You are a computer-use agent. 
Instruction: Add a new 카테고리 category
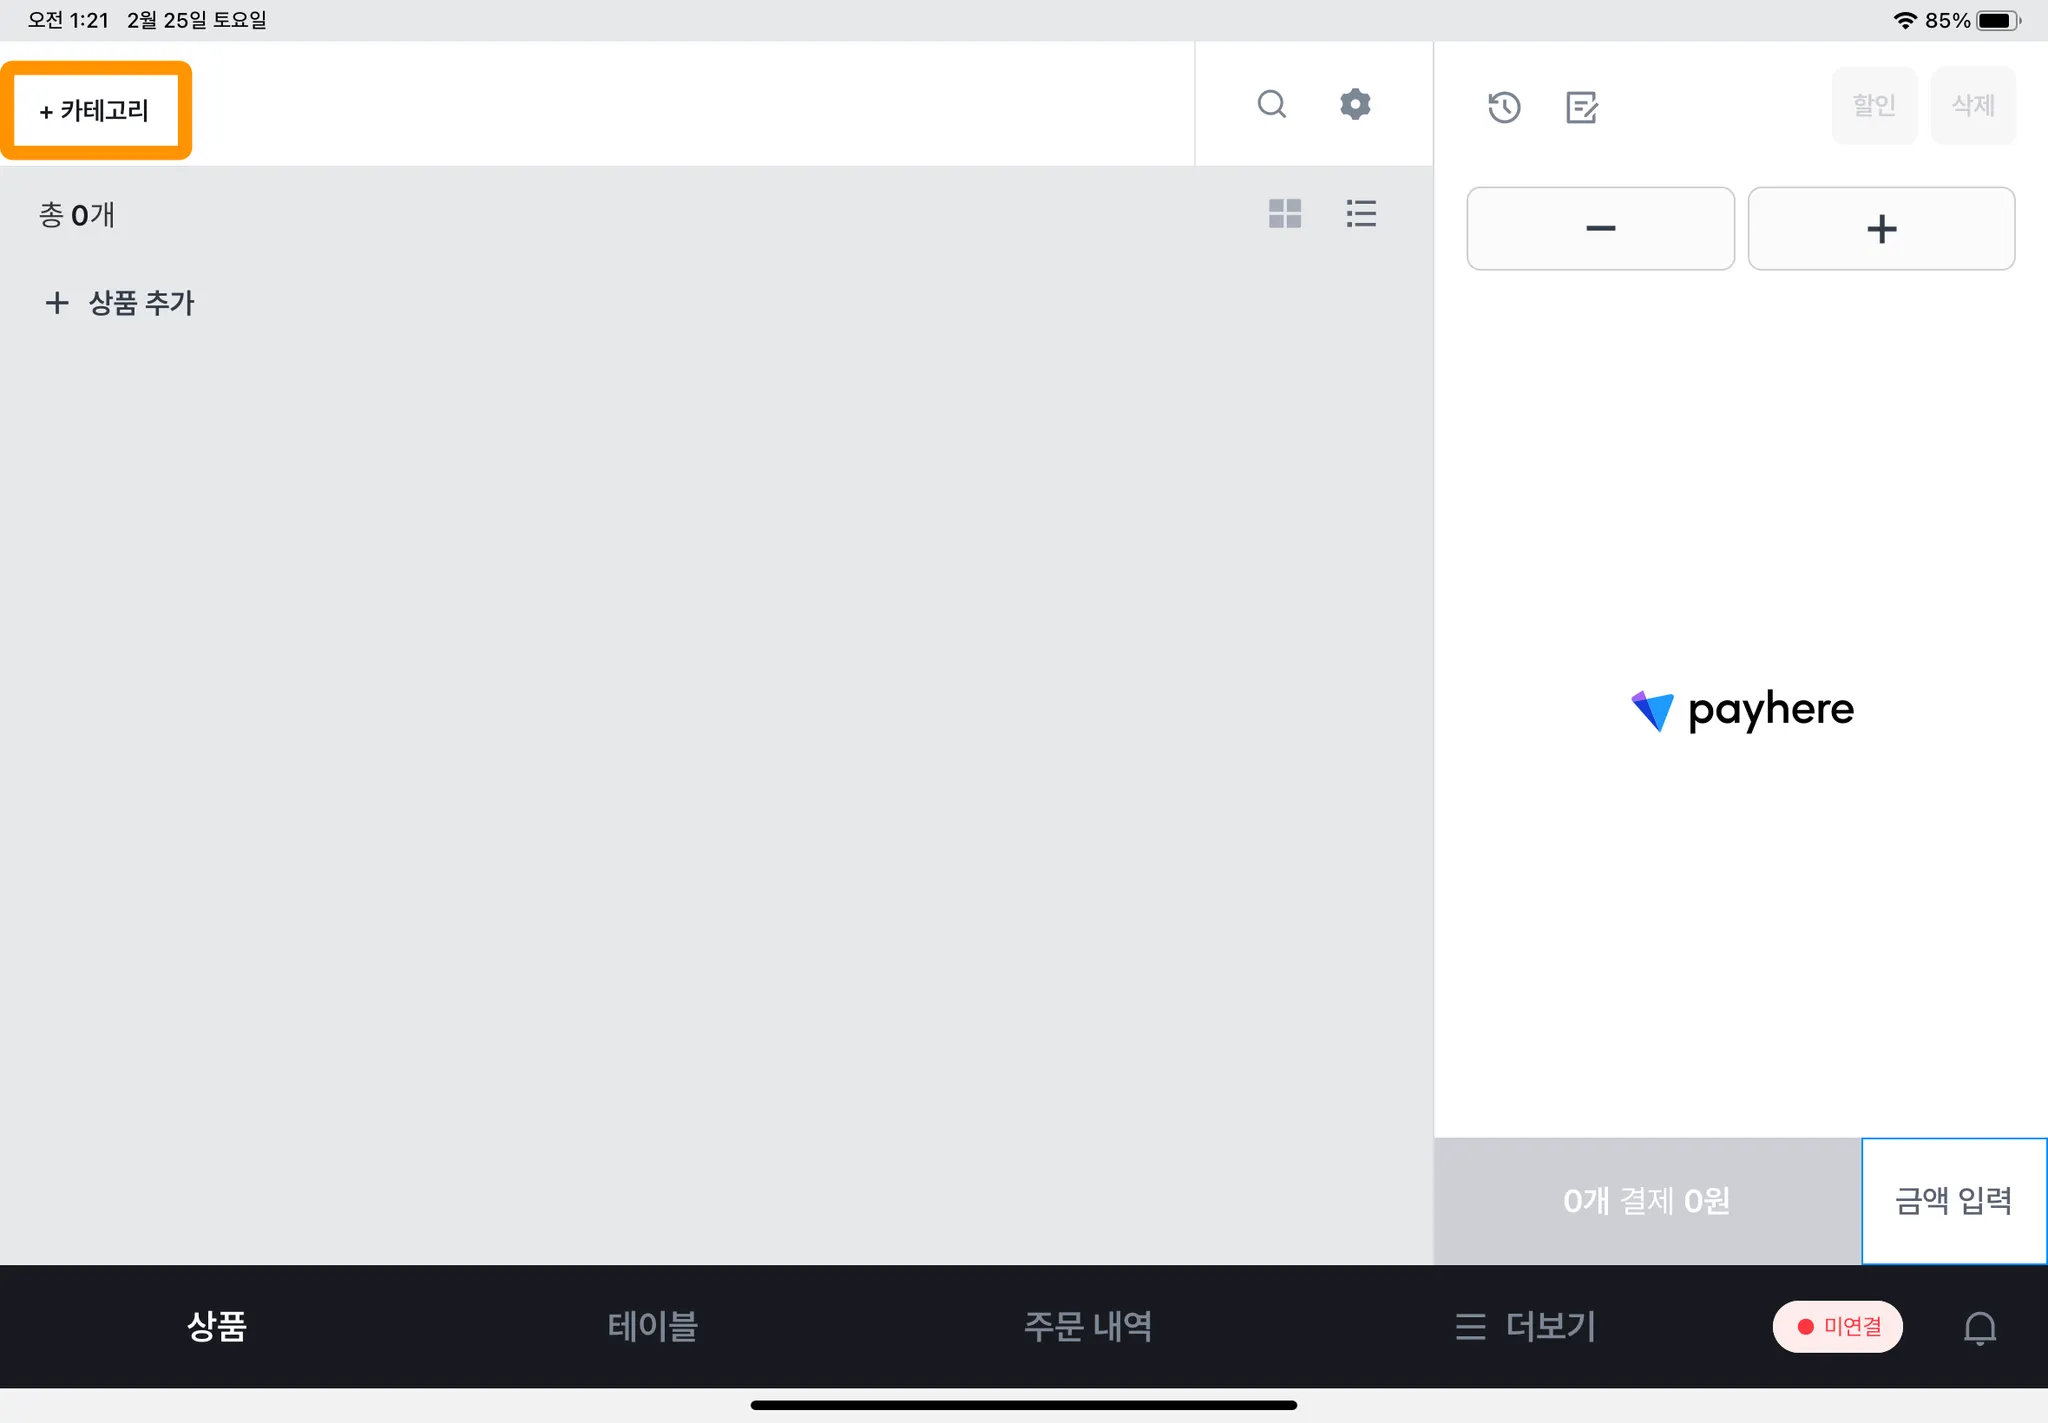pyautogui.click(x=95, y=110)
